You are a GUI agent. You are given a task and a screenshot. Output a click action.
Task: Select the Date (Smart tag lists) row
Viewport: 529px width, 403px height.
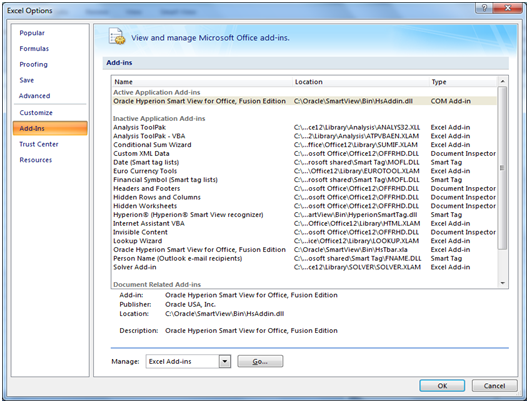pos(304,163)
